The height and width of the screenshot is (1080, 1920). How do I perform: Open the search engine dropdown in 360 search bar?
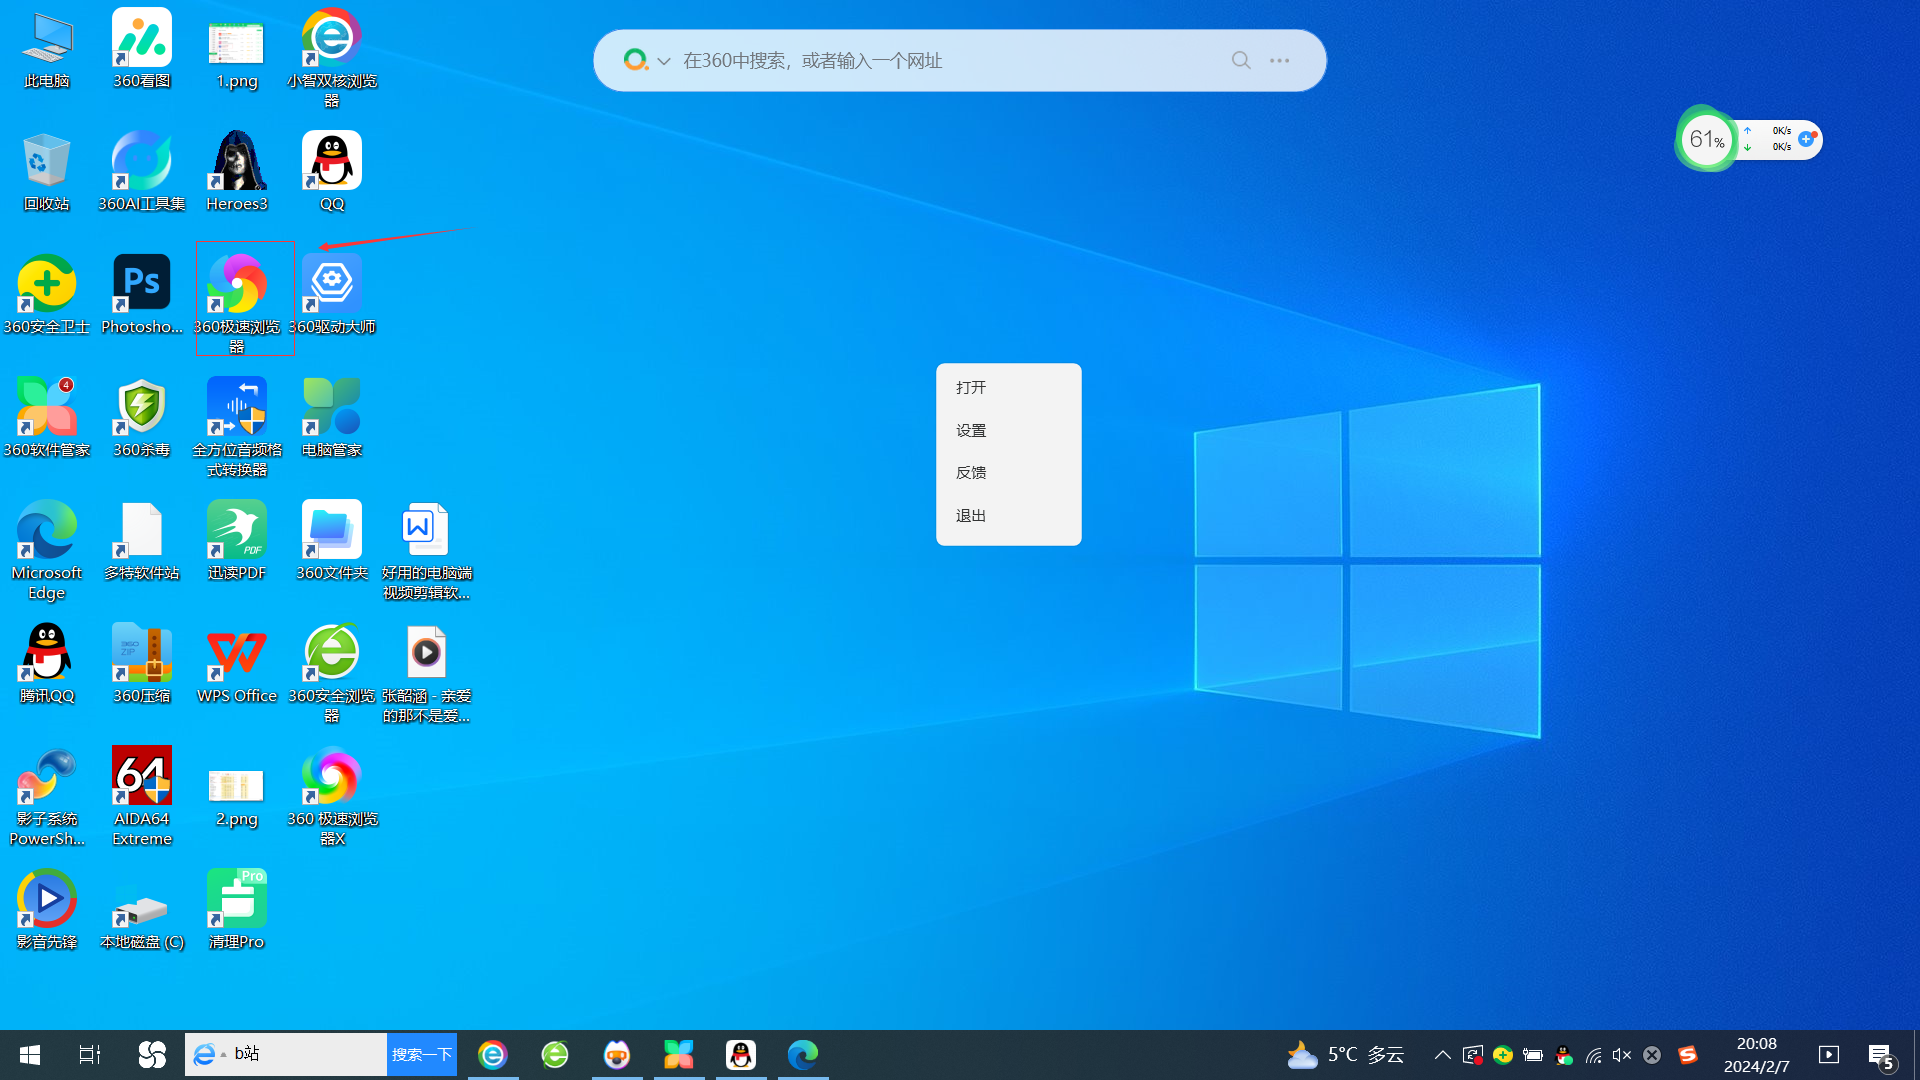[x=664, y=61]
